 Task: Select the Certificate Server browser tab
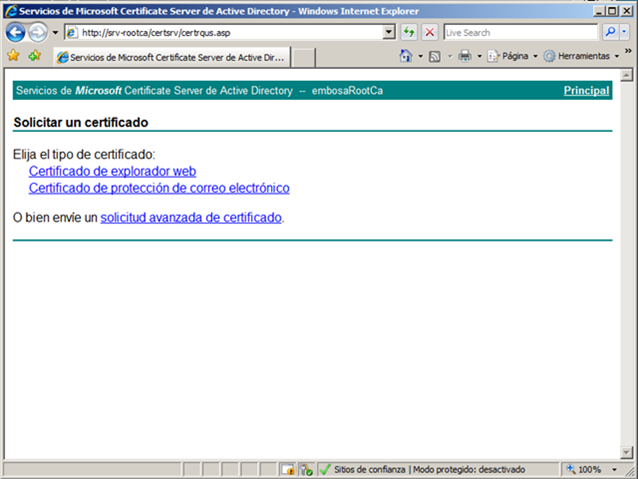coord(170,56)
